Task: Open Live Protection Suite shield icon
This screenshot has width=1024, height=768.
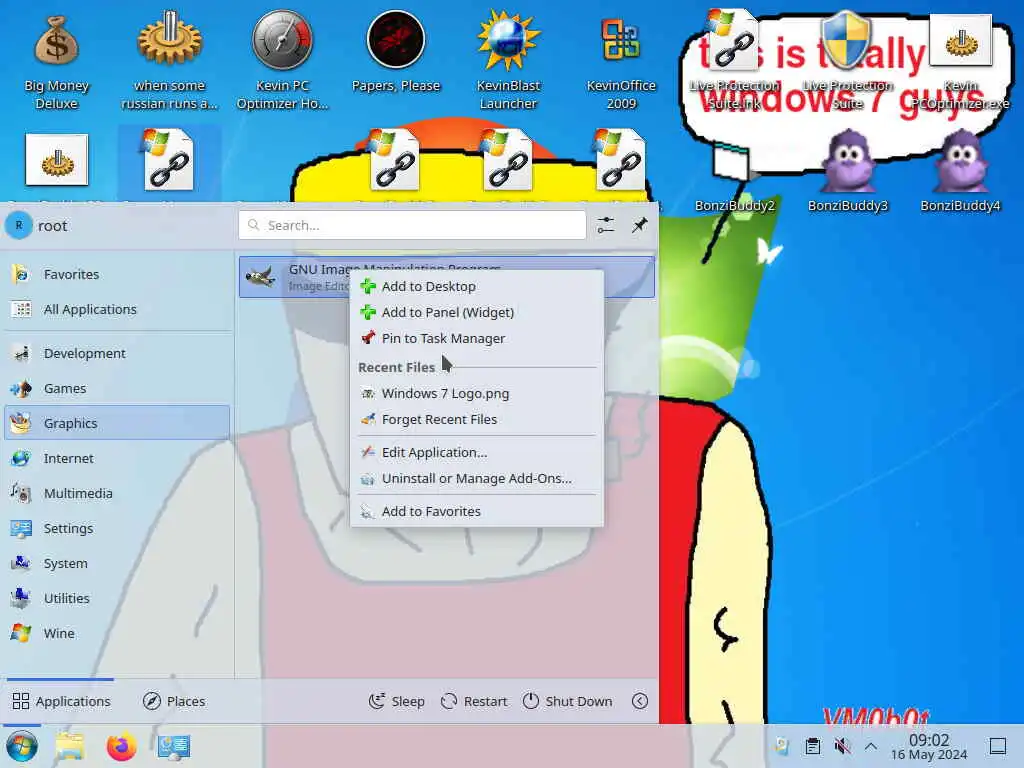Action: (x=846, y=60)
